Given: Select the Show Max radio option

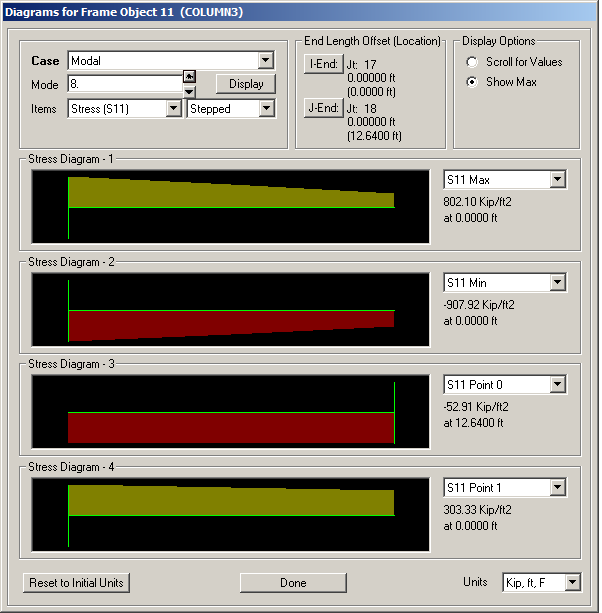Looking at the screenshot, I should 472,82.
